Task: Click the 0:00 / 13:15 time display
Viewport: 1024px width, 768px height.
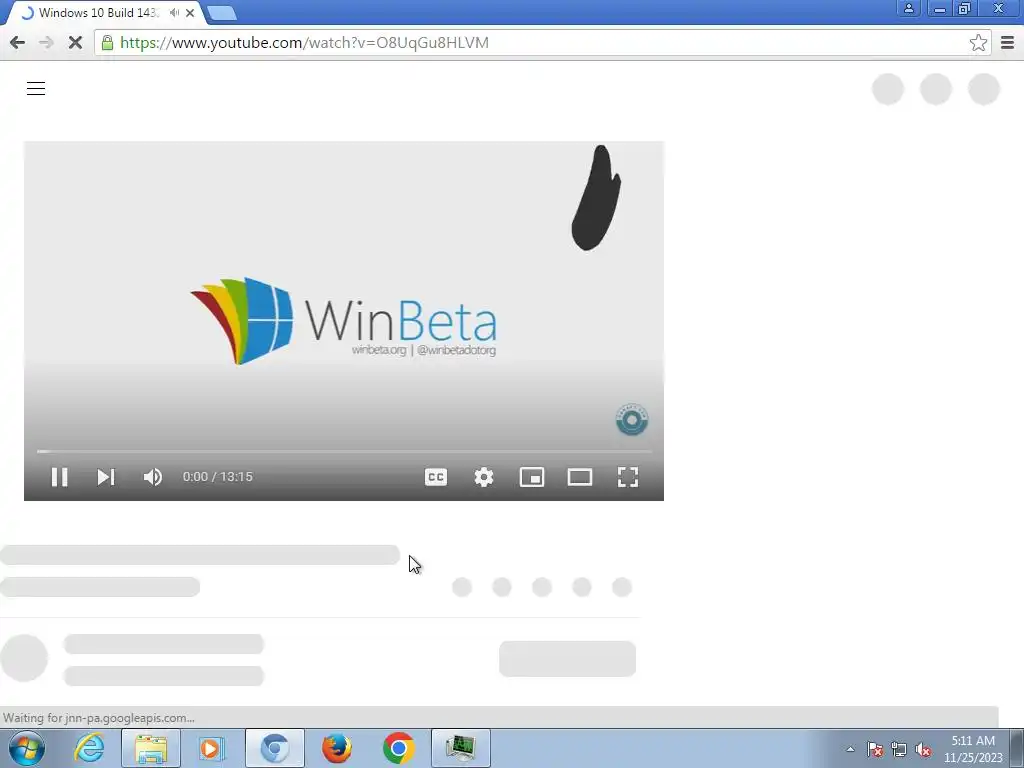Action: coord(217,477)
